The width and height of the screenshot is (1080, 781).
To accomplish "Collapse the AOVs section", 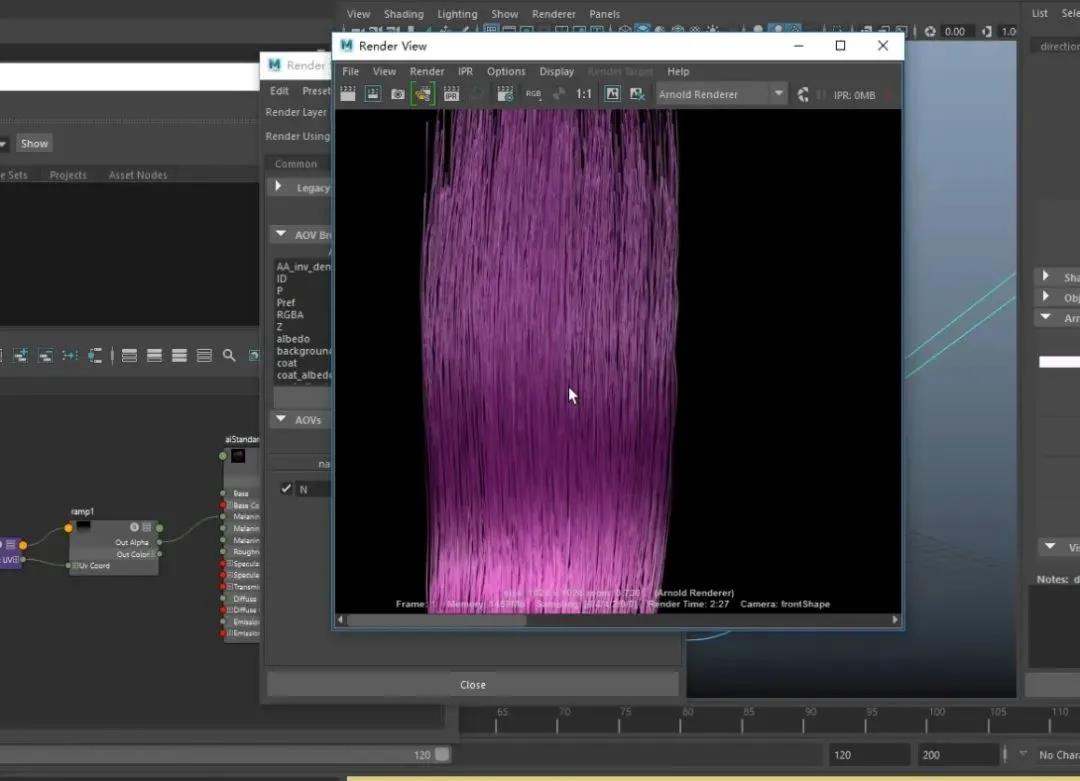I will (x=281, y=419).
